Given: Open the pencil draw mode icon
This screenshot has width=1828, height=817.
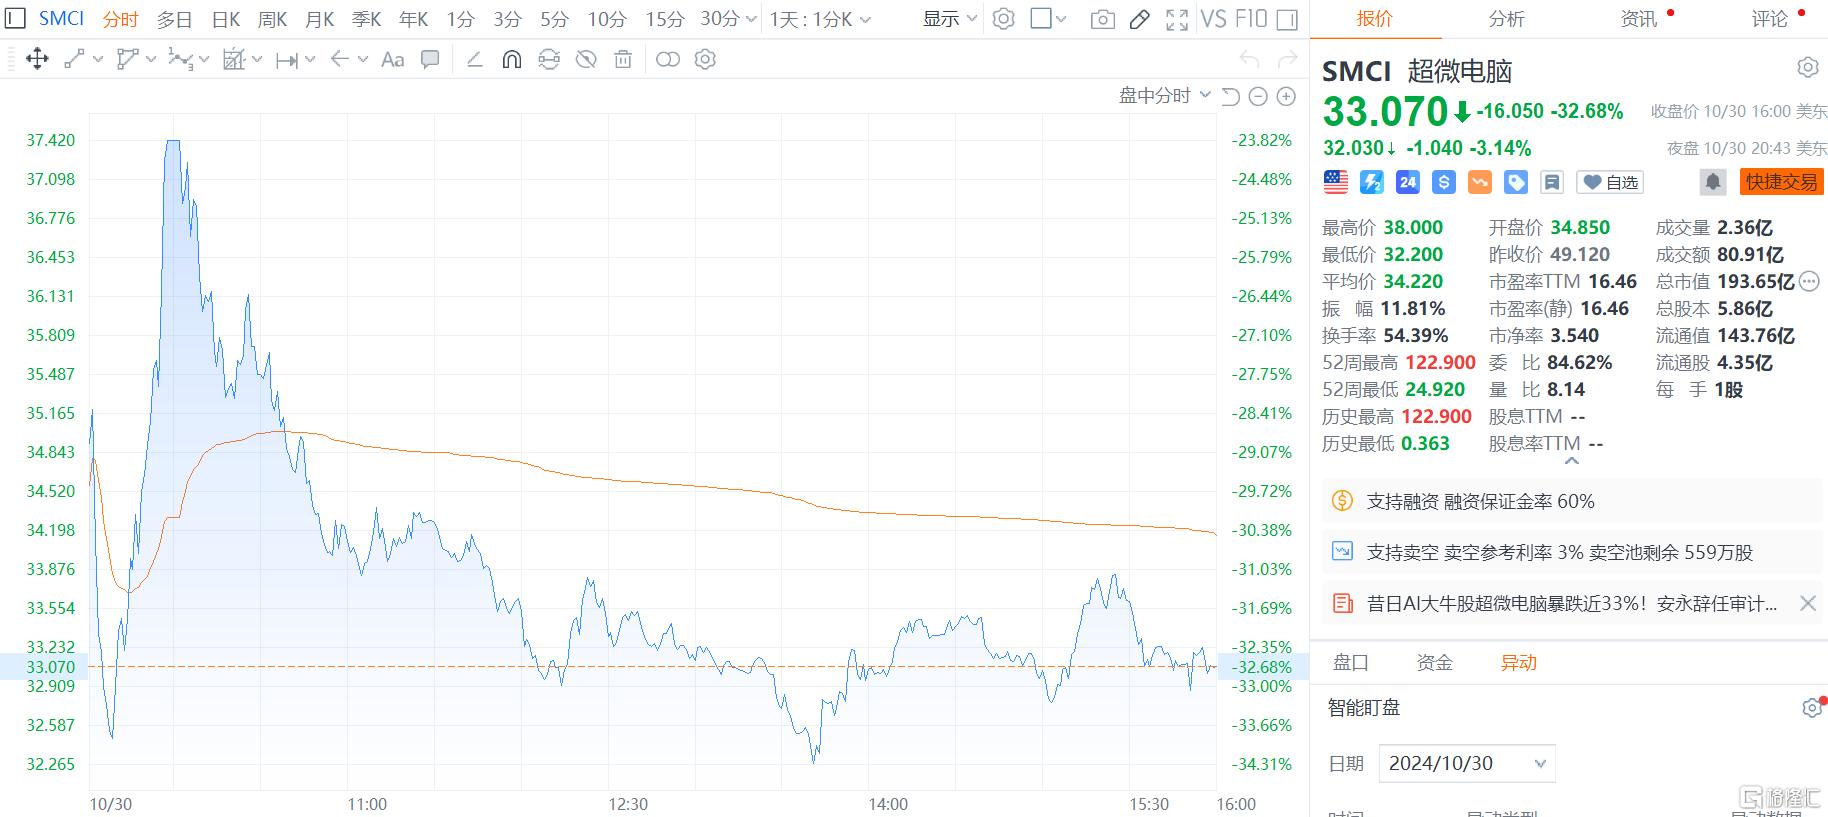Looking at the screenshot, I should (x=1139, y=19).
